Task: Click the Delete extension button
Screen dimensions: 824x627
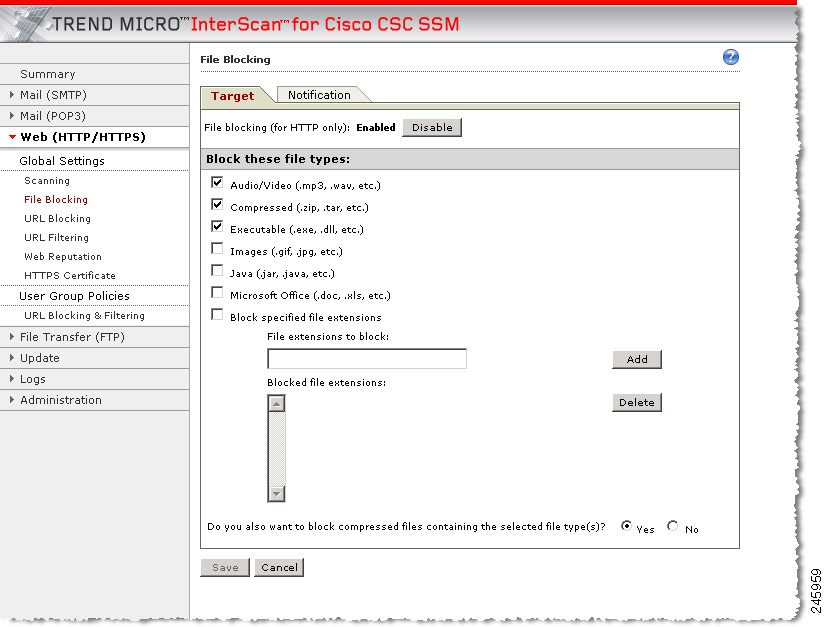Action: click(636, 403)
